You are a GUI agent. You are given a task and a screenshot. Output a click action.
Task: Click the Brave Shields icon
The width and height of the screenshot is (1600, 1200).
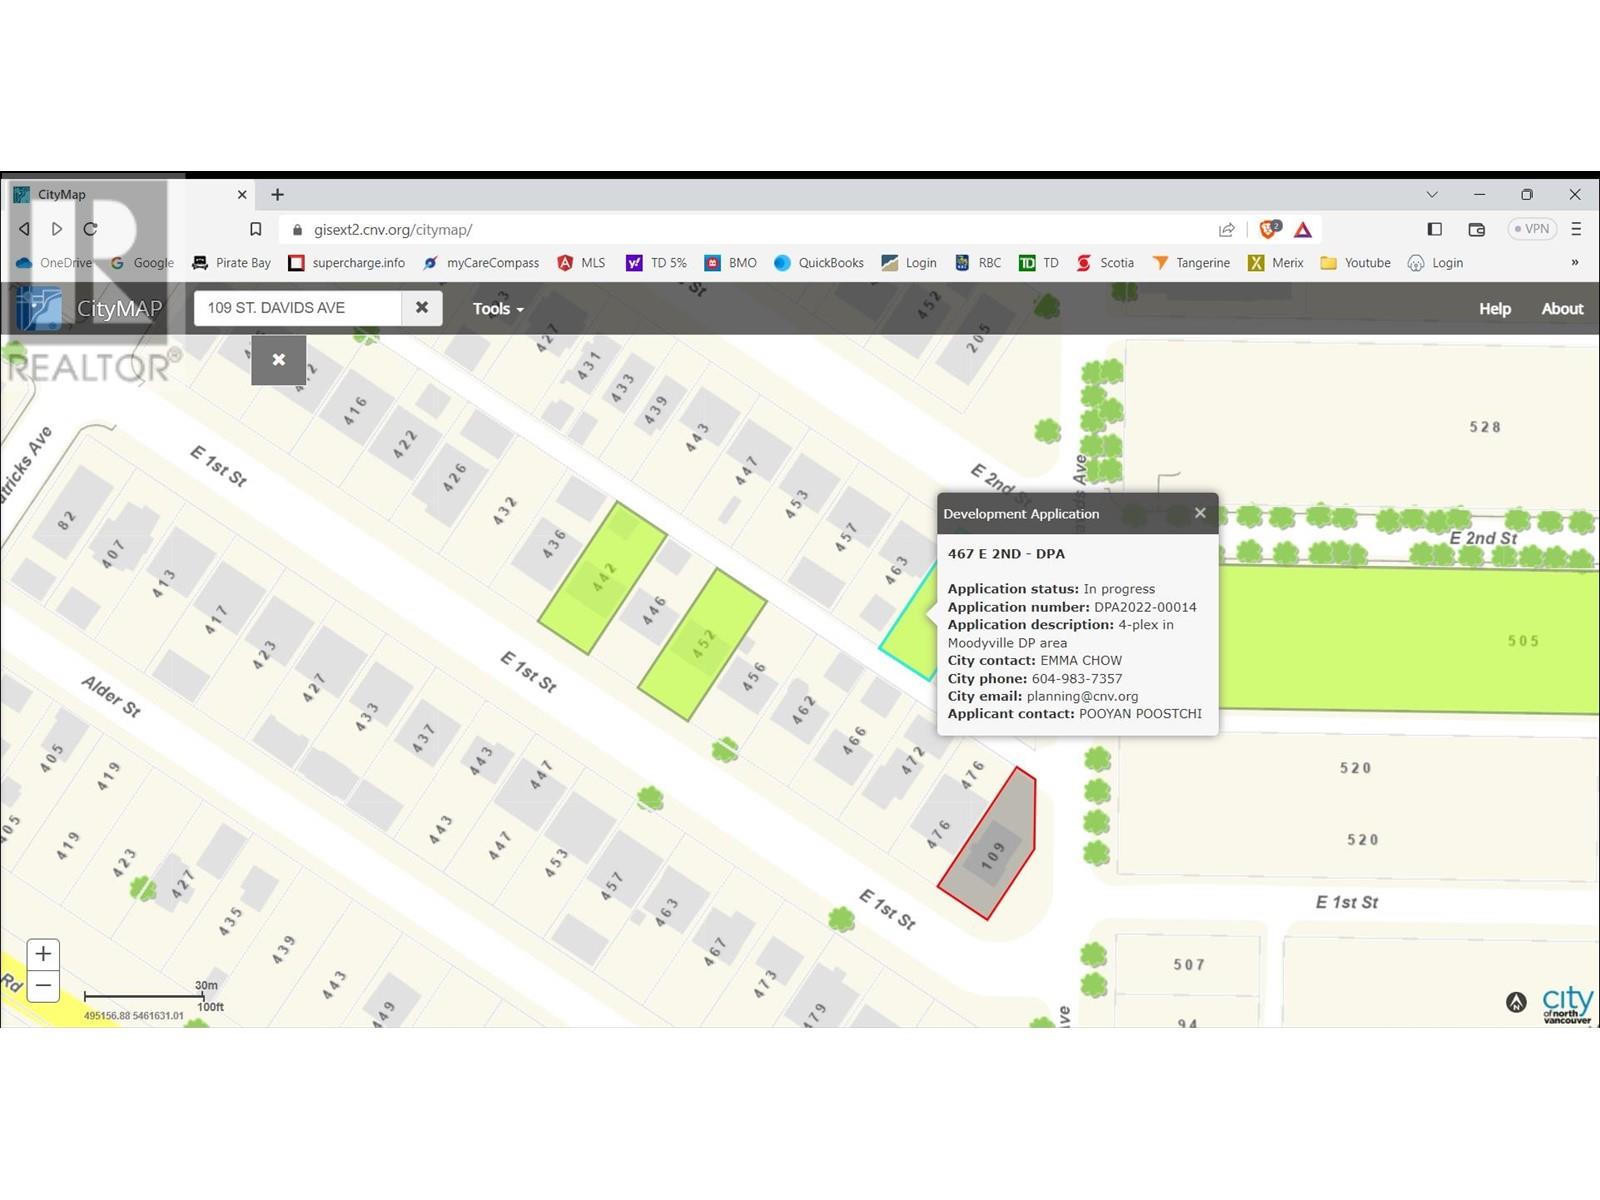tap(1269, 229)
